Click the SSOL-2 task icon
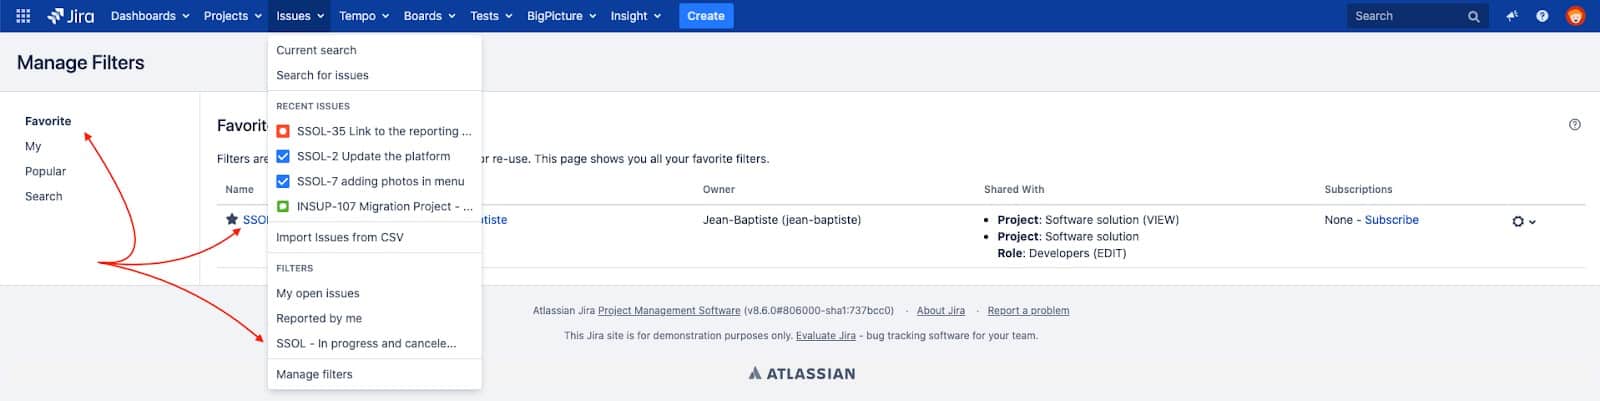 click(x=283, y=156)
